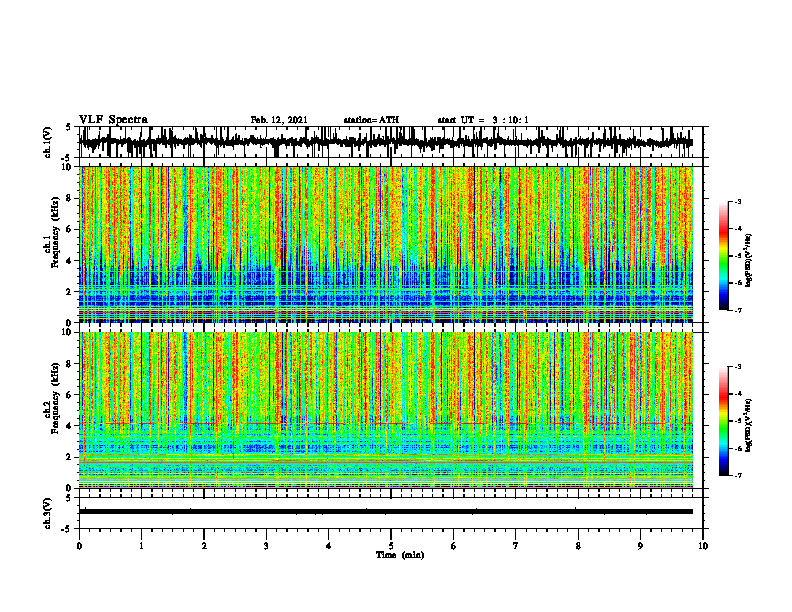Click the "-3" label on ch.2 colorbar
Viewport: 792px width, 612px height.
737,367
